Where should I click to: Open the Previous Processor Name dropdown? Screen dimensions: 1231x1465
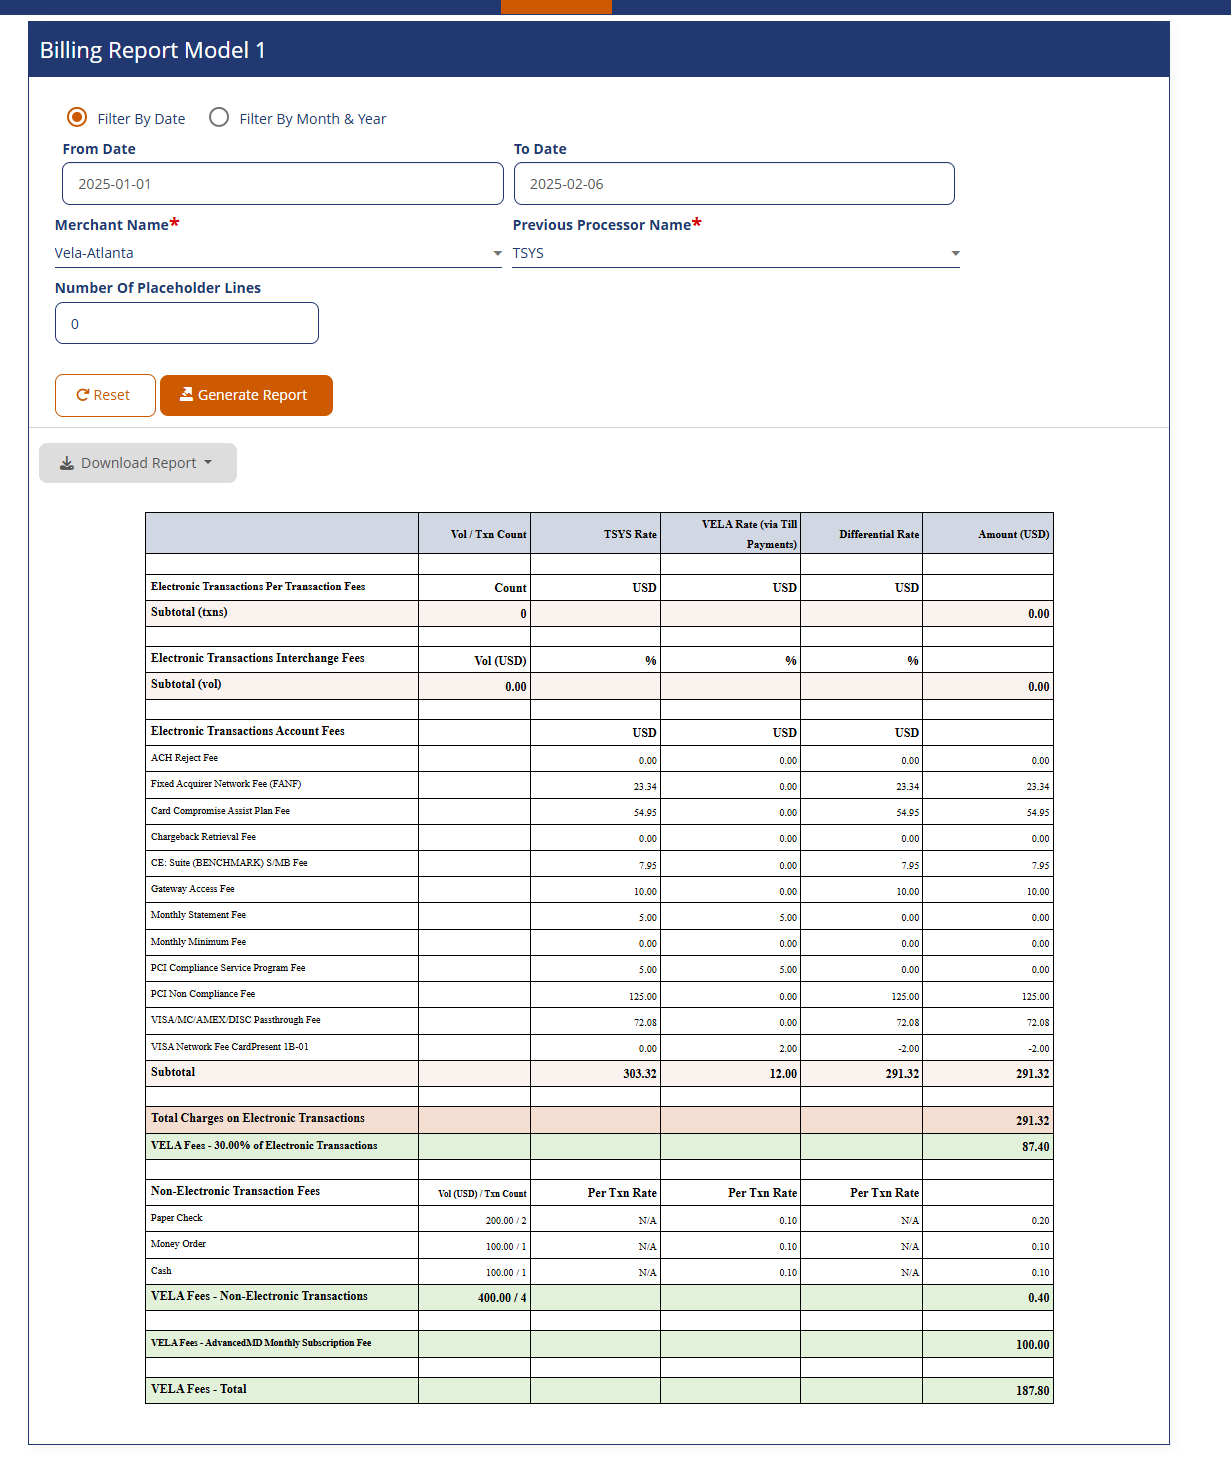[x=955, y=253]
